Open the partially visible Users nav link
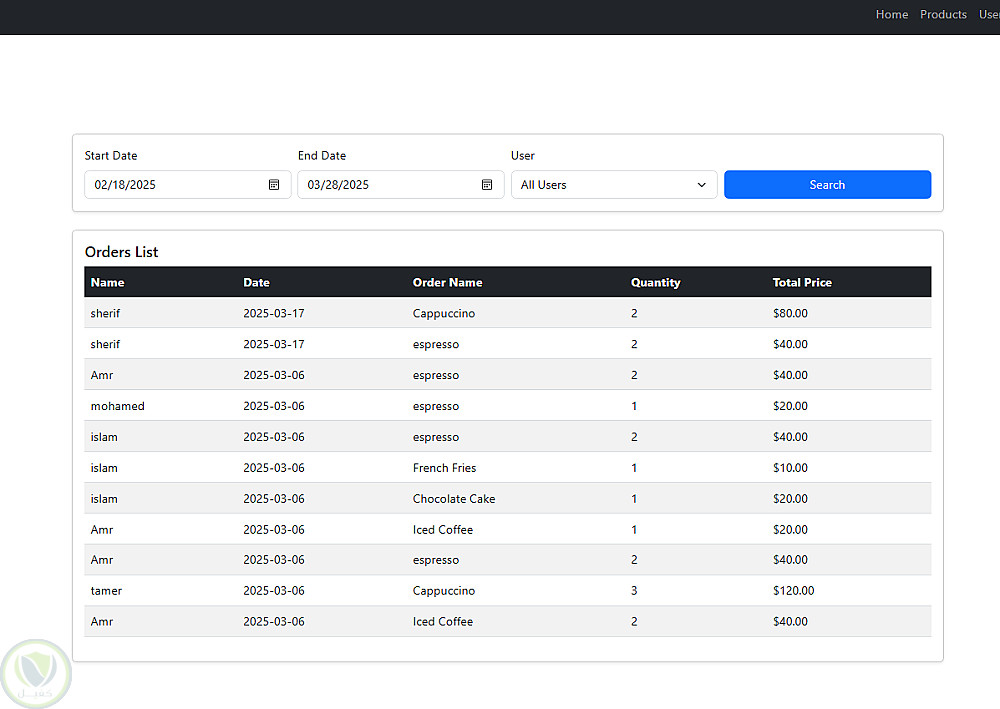The height and width of the screenshot is (709, 1000). 989,15
